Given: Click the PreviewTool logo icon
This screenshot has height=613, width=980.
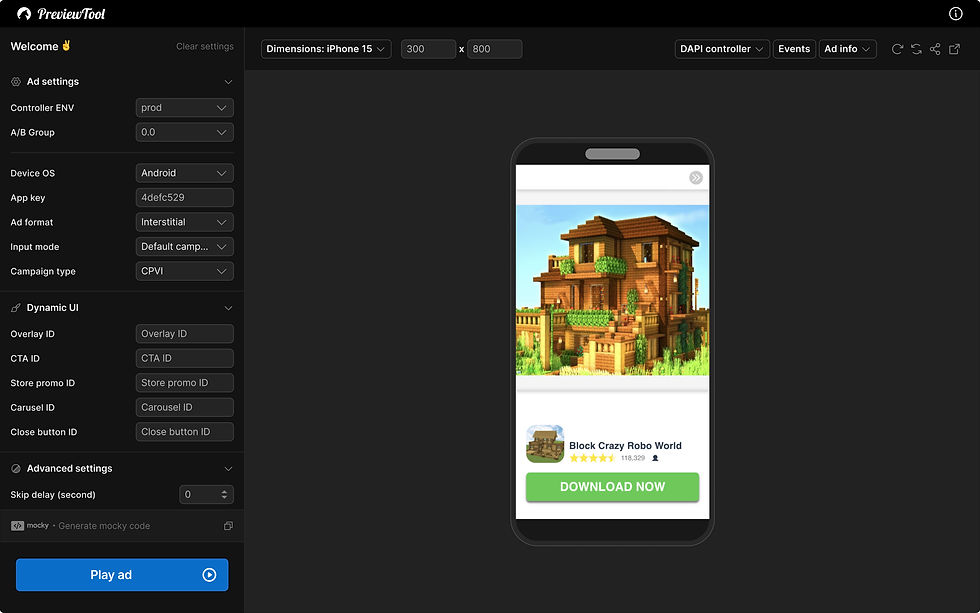Looking at the screenshot, I should click(x=24, y=14).
